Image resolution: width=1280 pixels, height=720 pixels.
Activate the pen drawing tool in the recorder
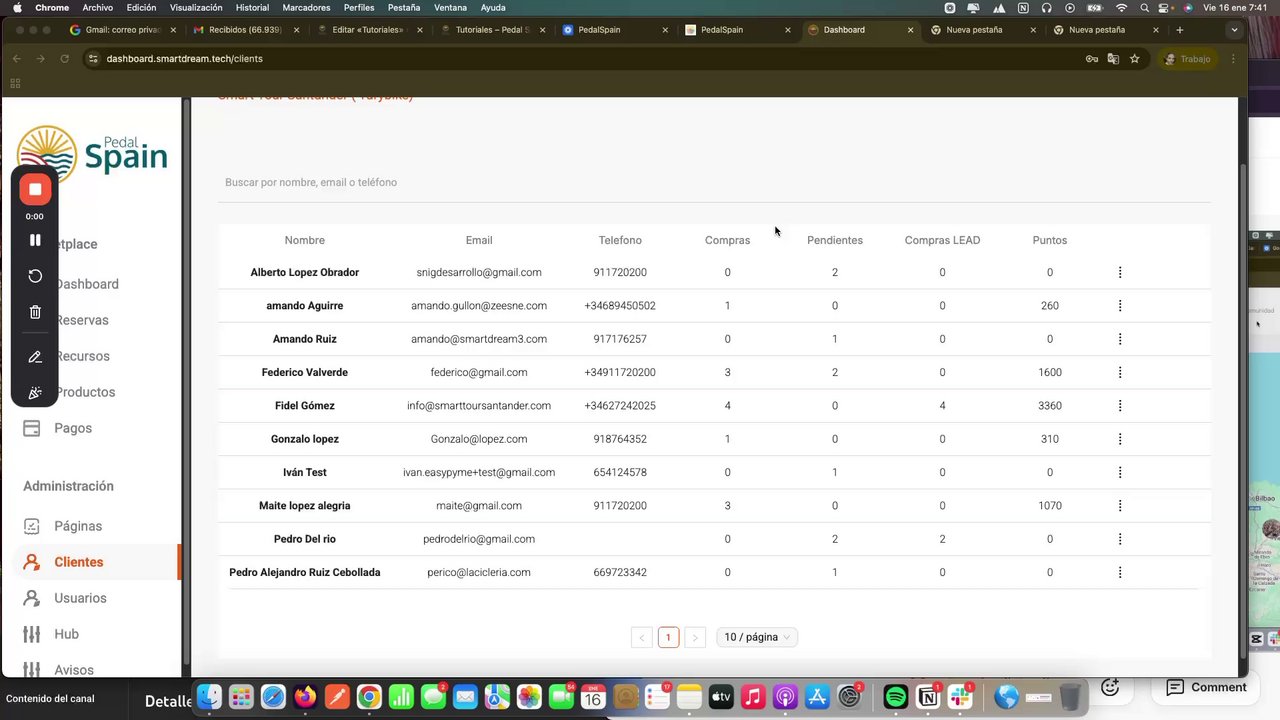[x=35, y=357]
